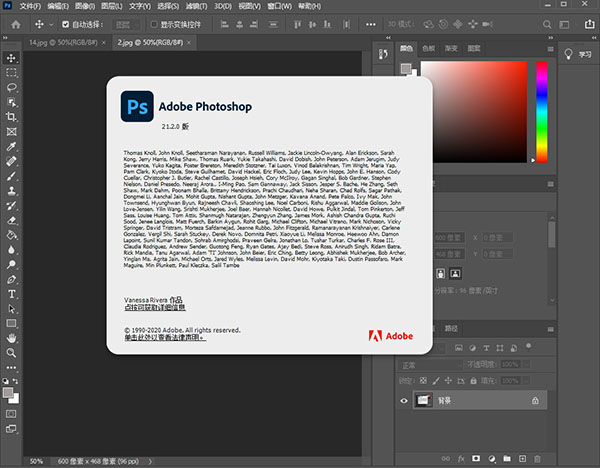Create a new group folder icon

coord(507,458)
